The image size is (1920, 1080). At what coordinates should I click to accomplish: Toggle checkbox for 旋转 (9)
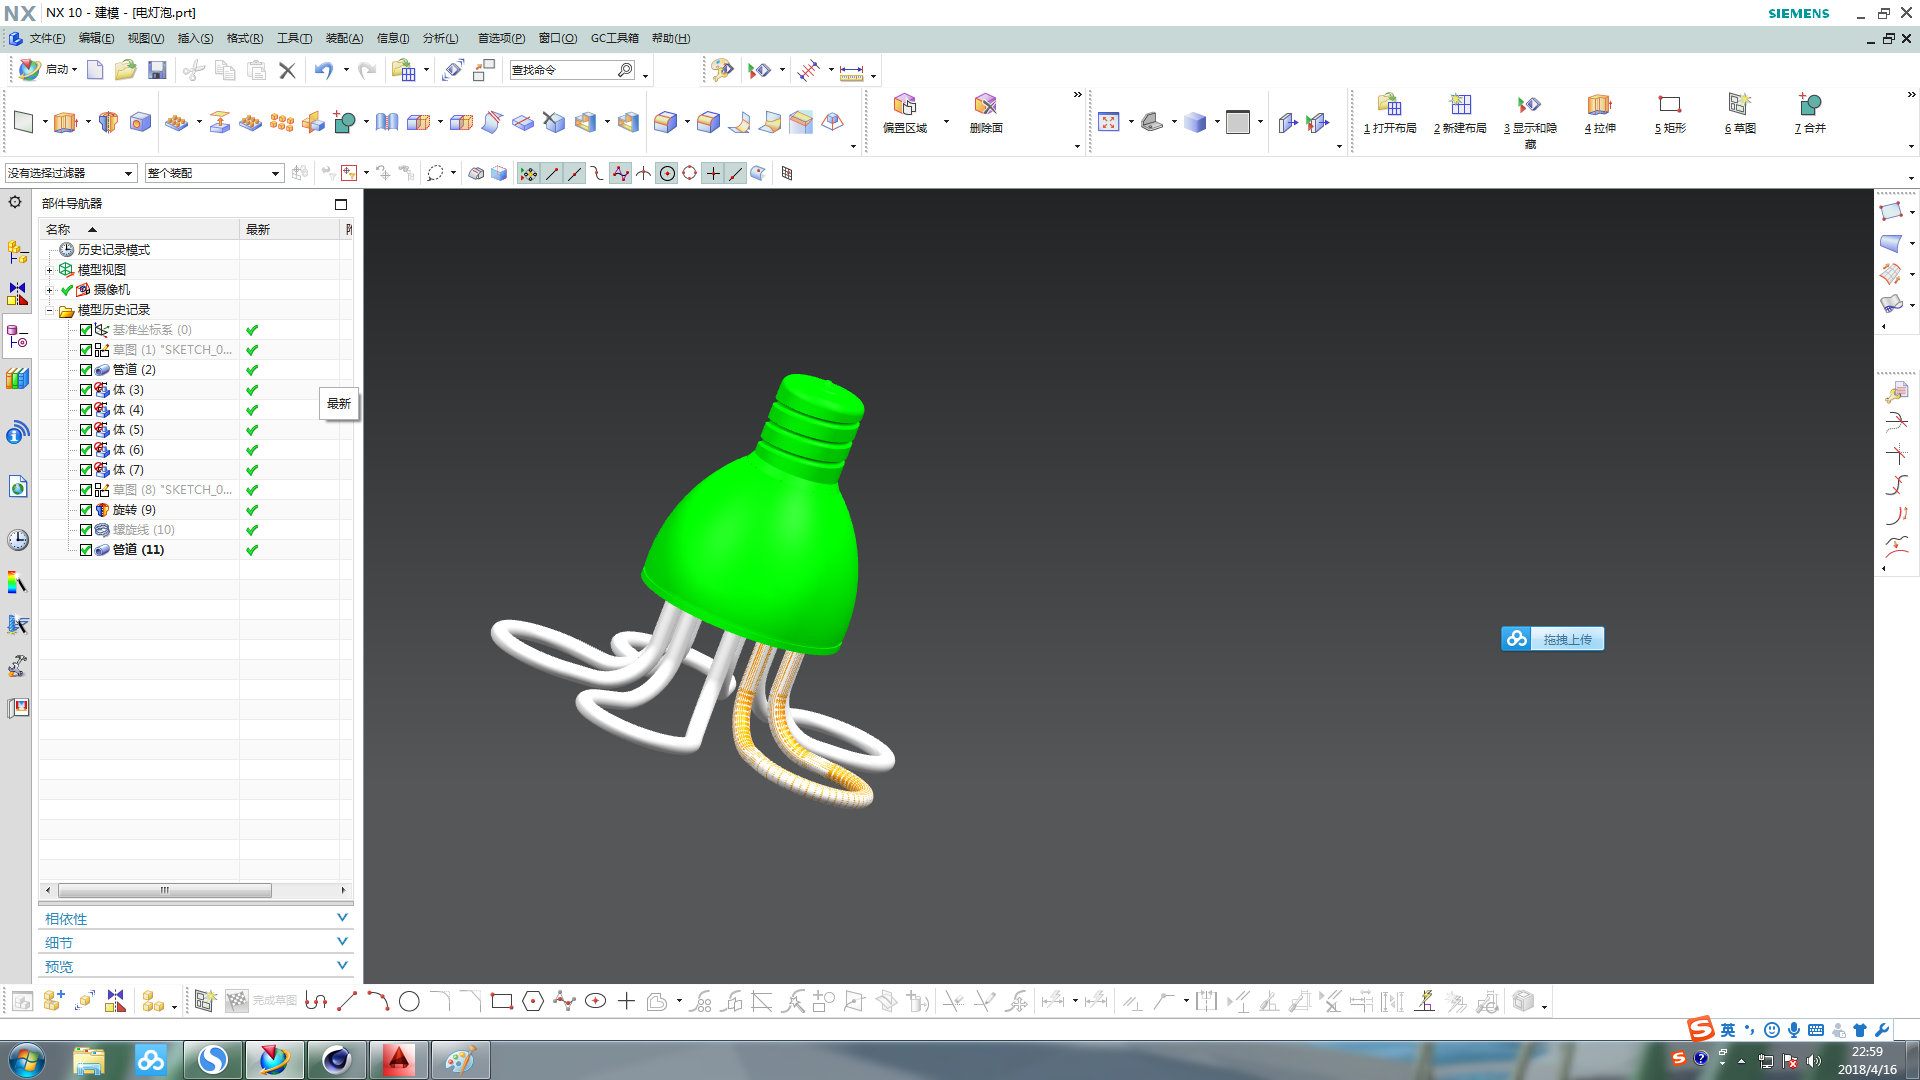pos(86,510)
